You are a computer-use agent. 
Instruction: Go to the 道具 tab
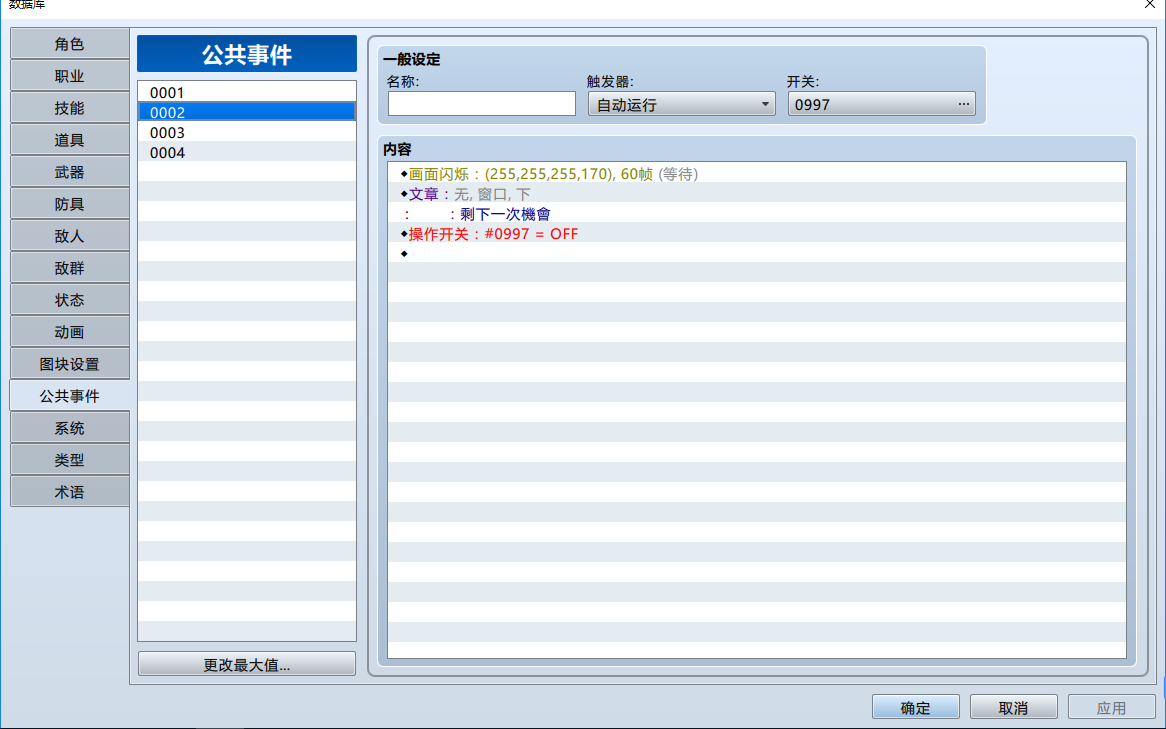coord(69,140)
